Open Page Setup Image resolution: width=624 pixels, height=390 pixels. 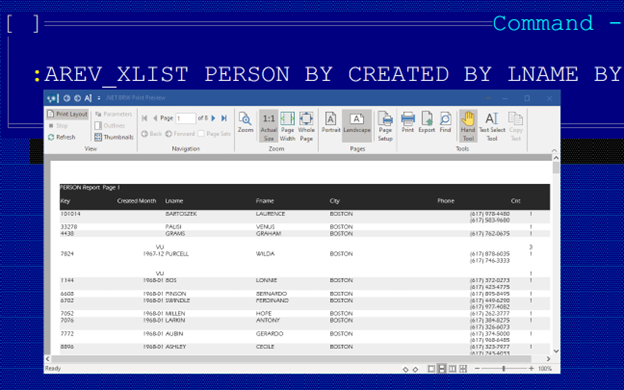385,126
